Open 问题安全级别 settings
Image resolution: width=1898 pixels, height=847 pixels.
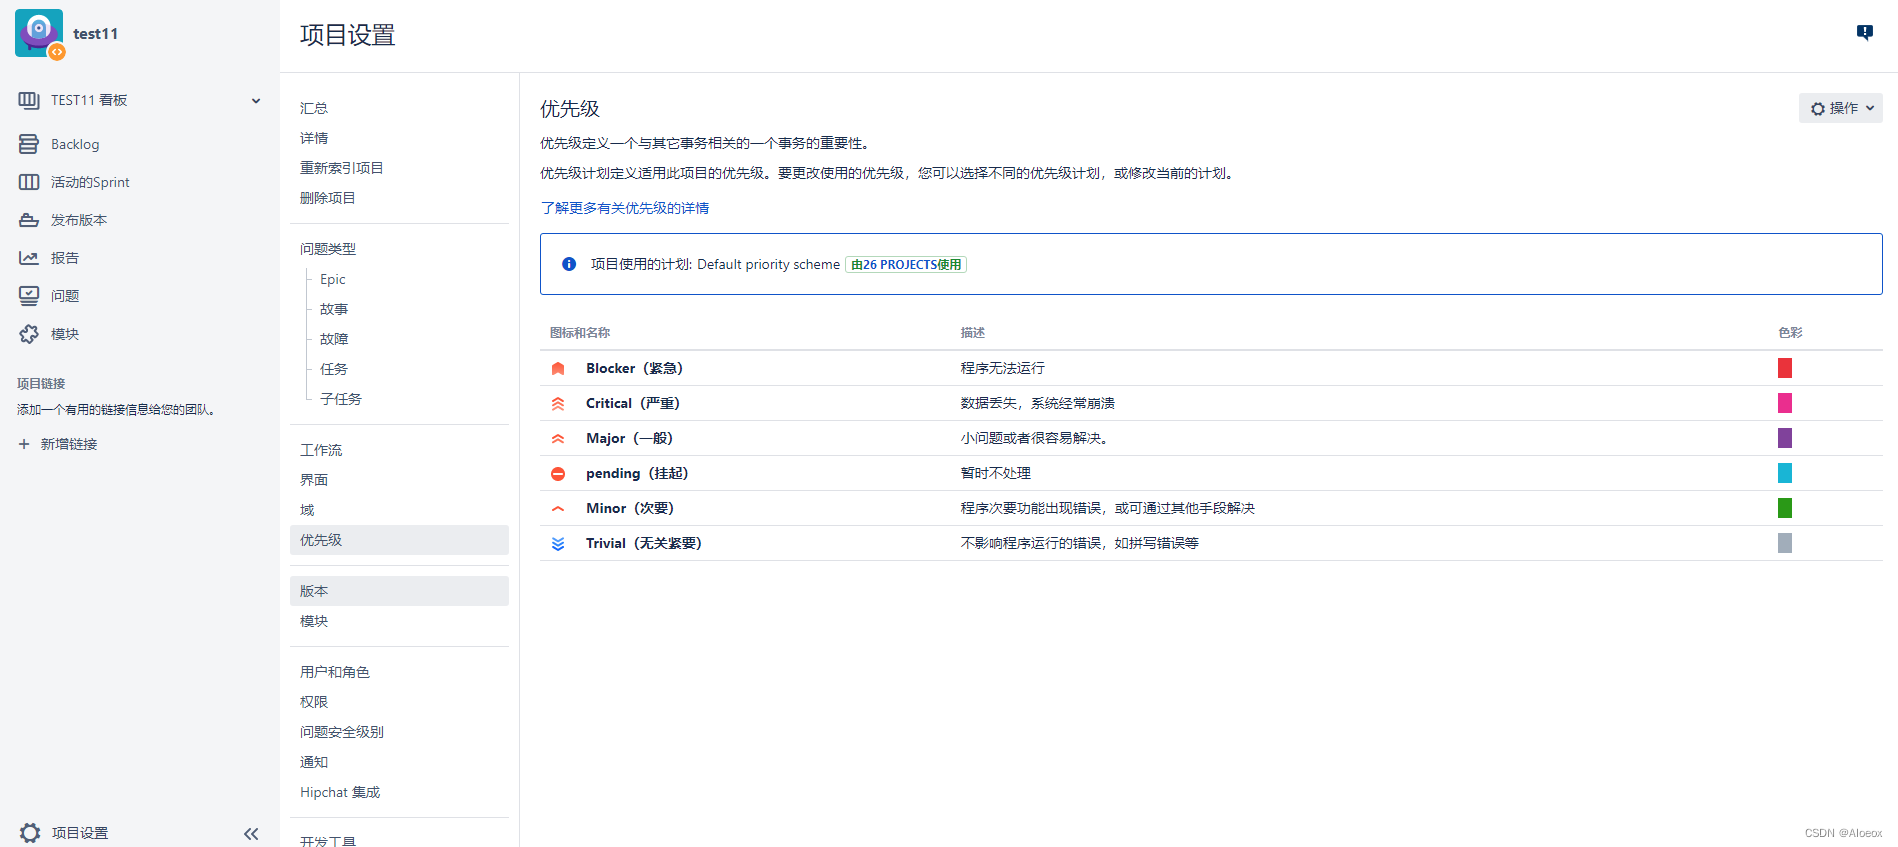pyautogui.click(x=342, y=732)
